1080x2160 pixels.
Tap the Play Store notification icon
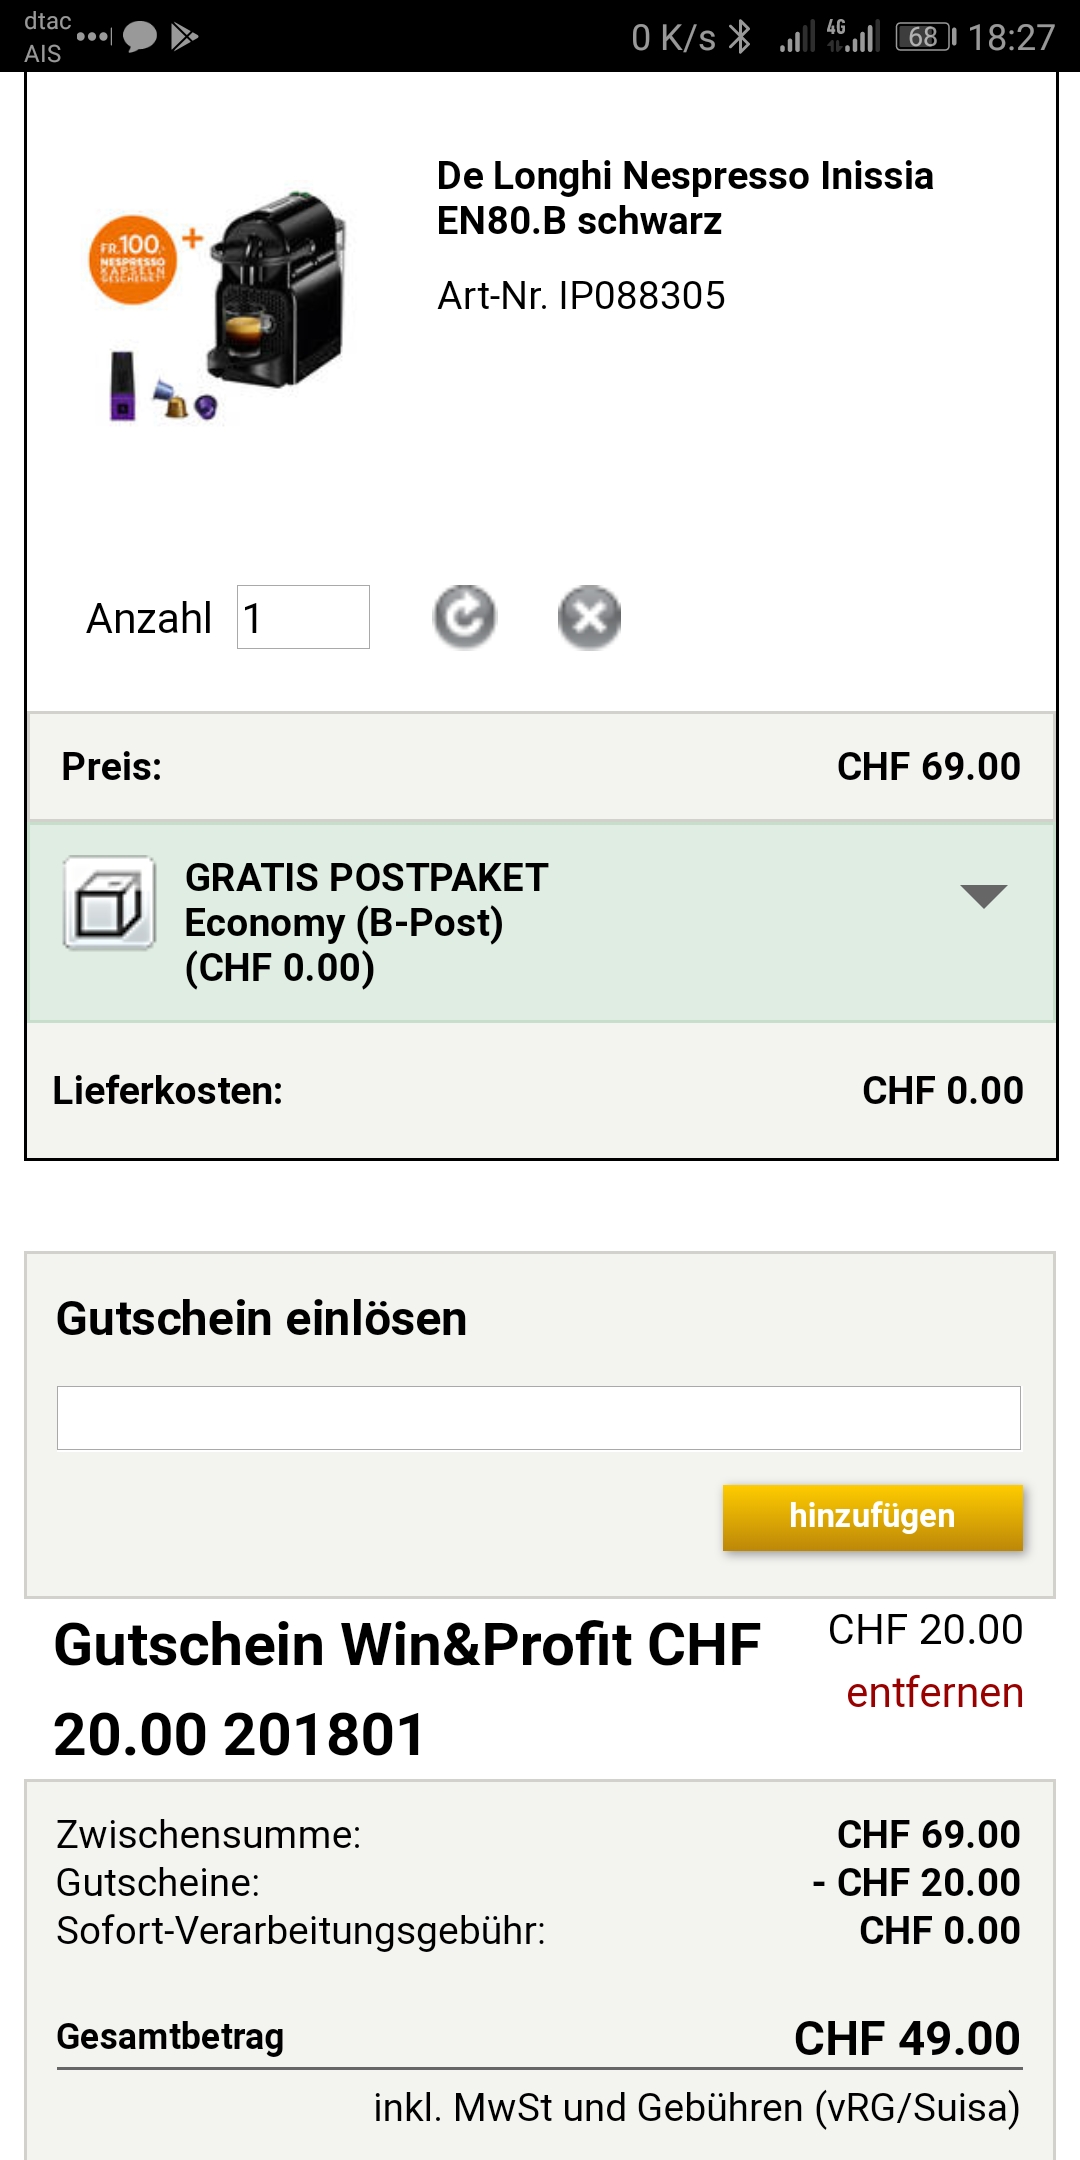pyautogui.click(x=185, y=37)
